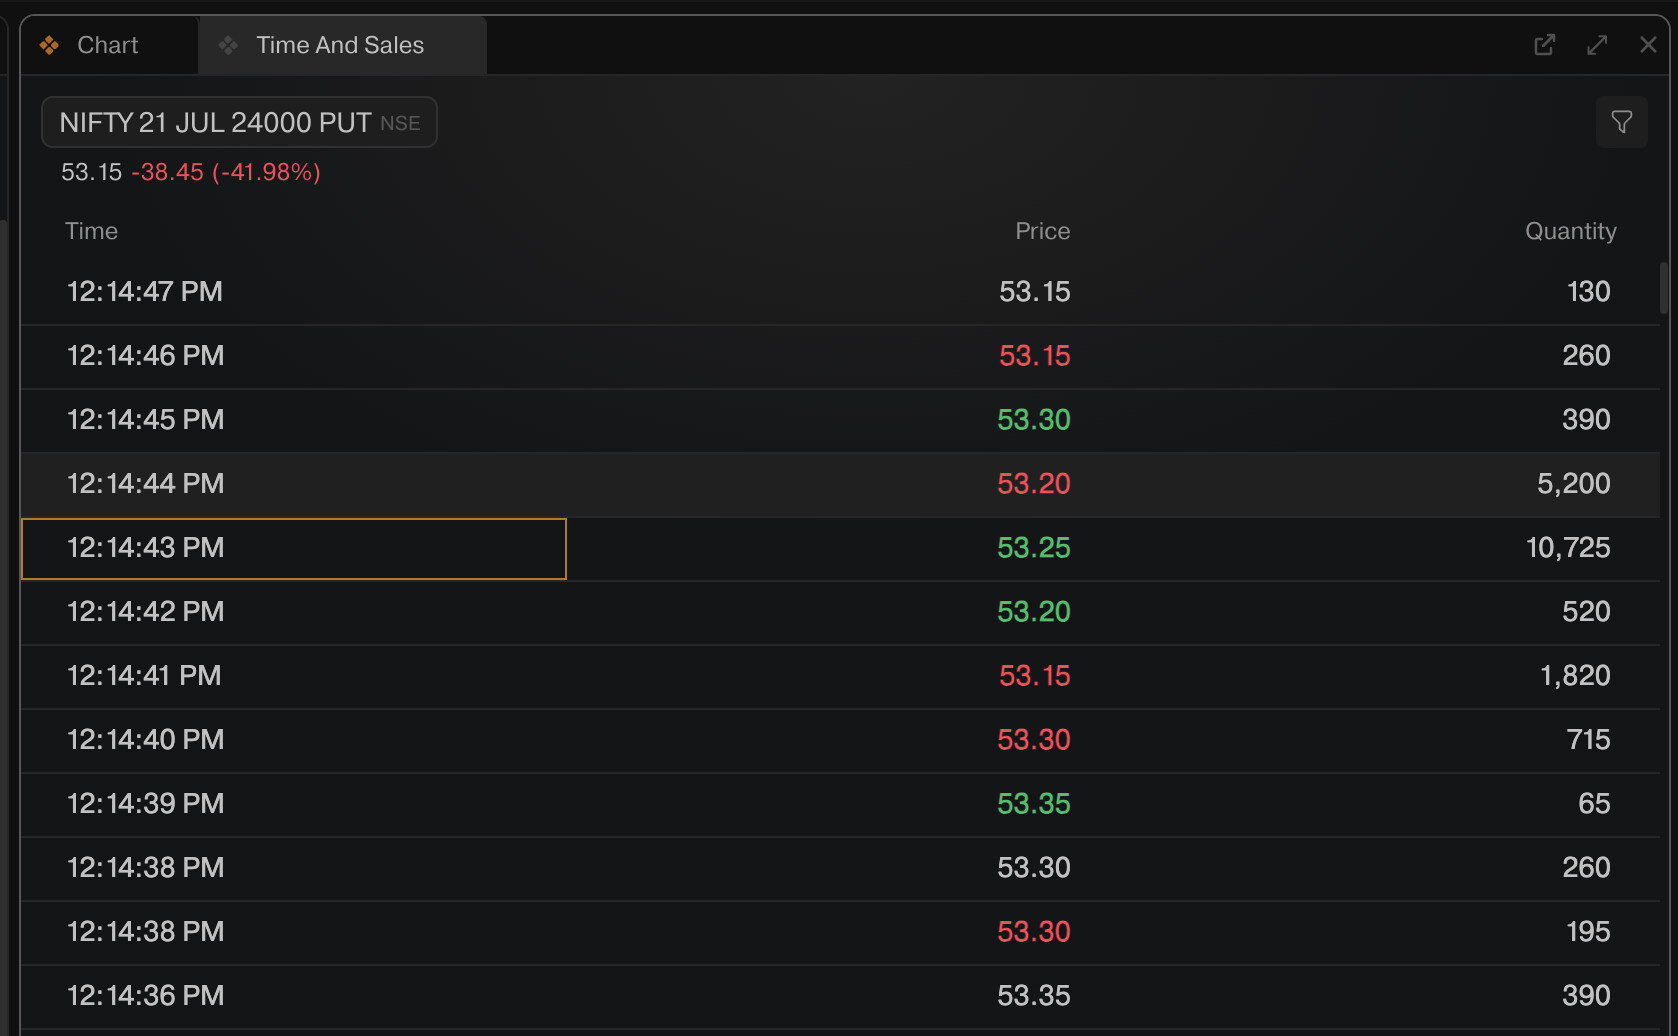Select the 12:14:43 PM trade row
This screenshot has width=1678, height=1036.
840,548
